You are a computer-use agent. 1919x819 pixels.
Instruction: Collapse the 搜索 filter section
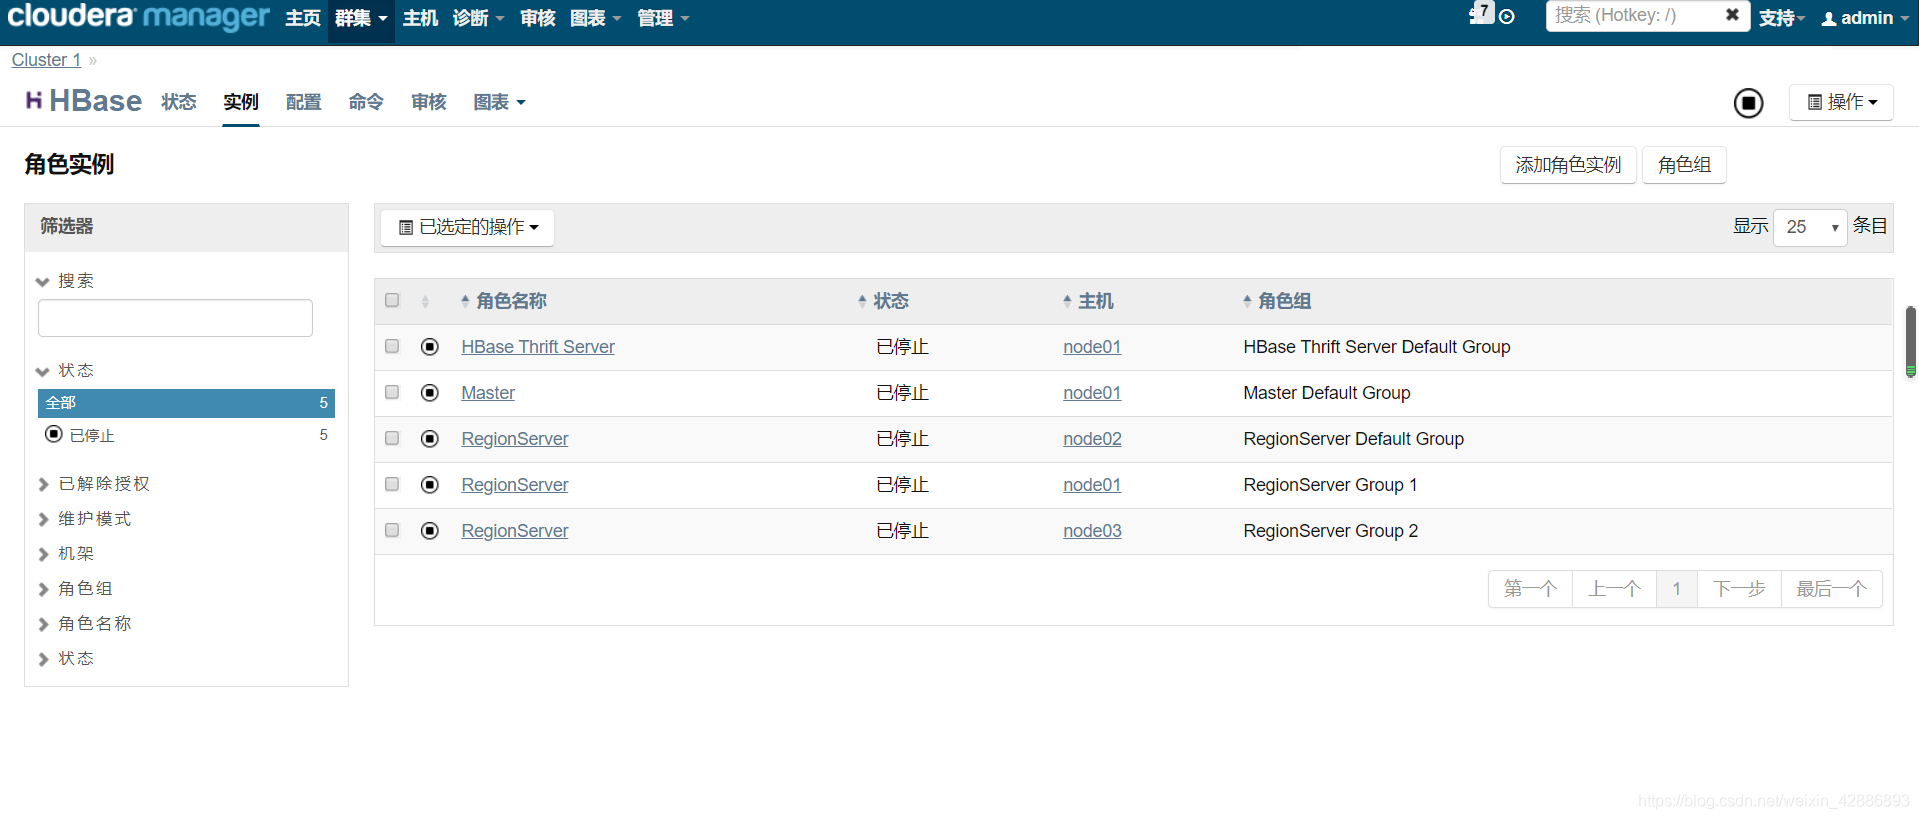point(66,281)
